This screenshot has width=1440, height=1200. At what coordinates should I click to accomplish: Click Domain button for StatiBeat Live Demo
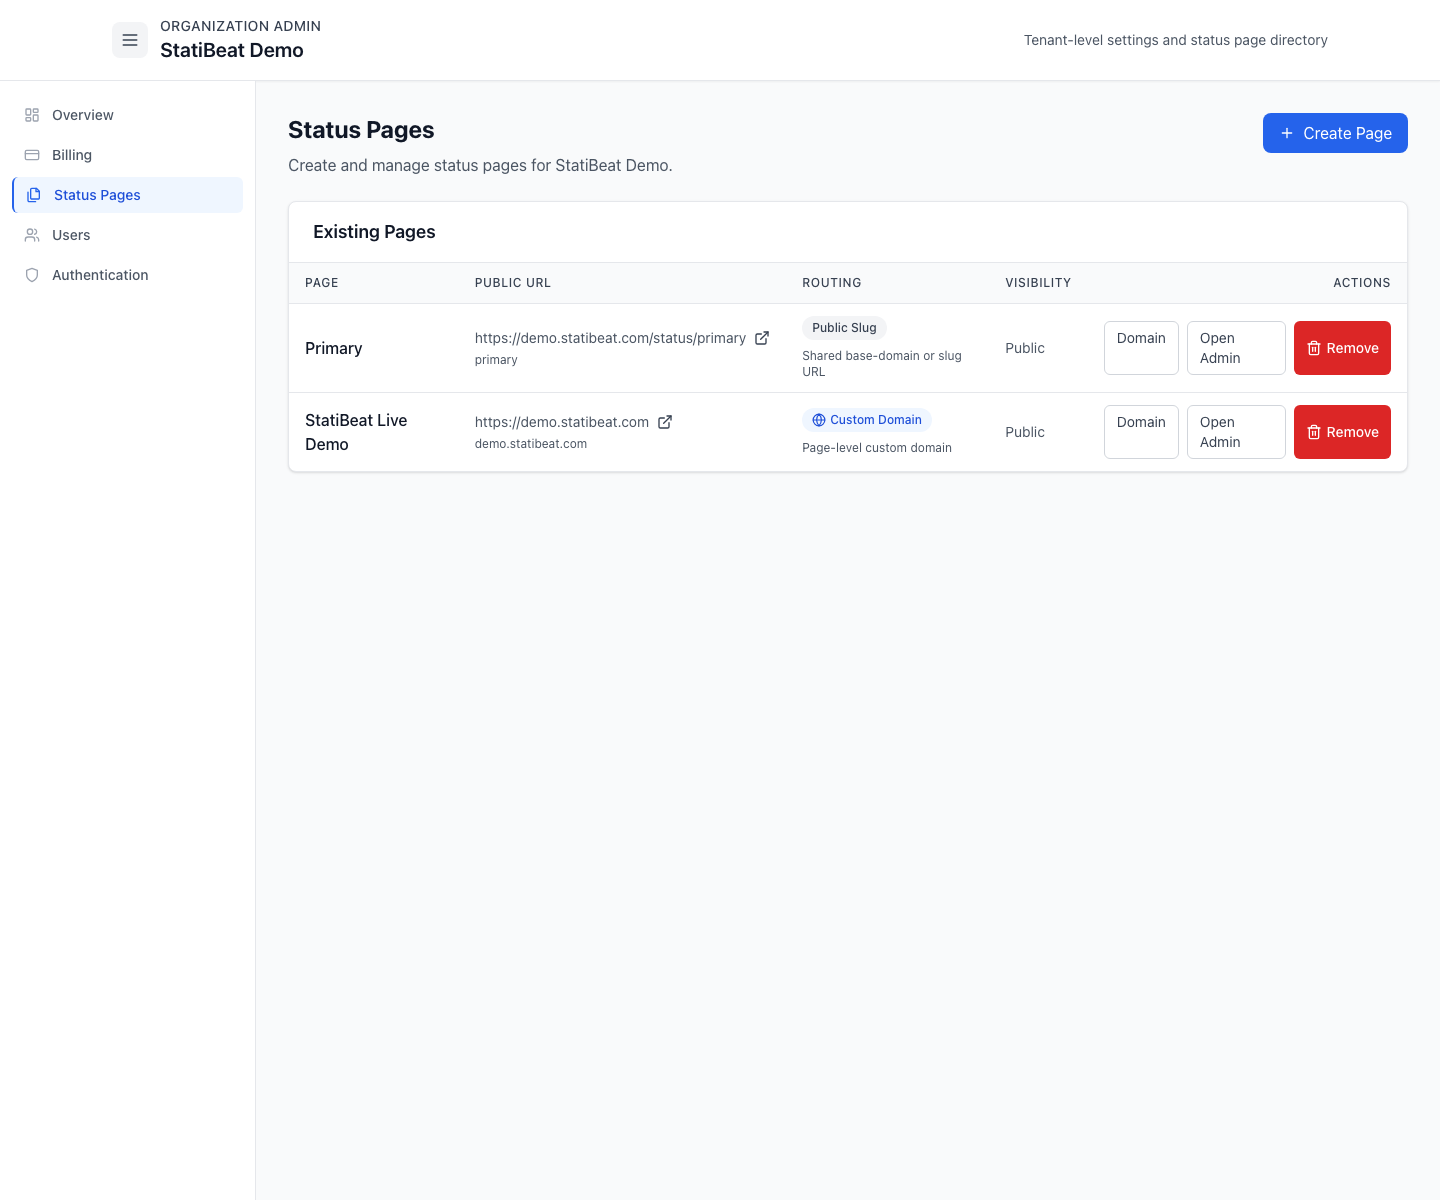pyautogui.click(x=1141, y=432)
